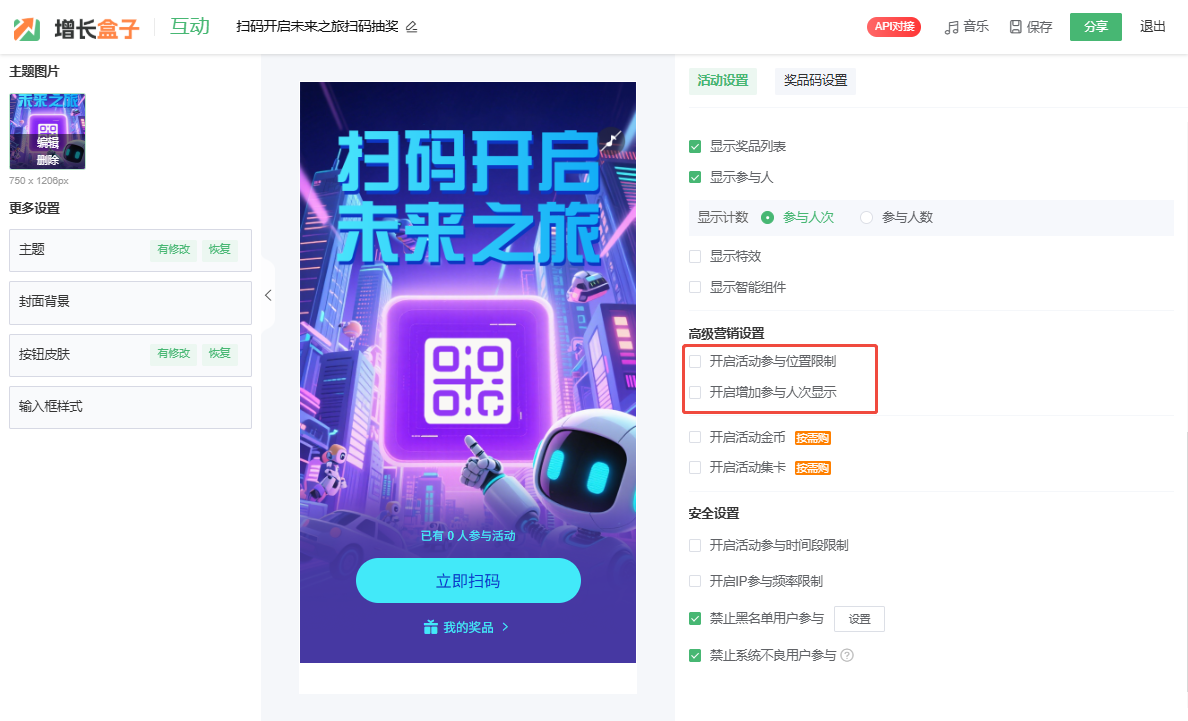Image resolution: width=1188 pixels, height=721 pixels.
Task: Collapse the left panel with the arrow
Action: coord(268,295)
